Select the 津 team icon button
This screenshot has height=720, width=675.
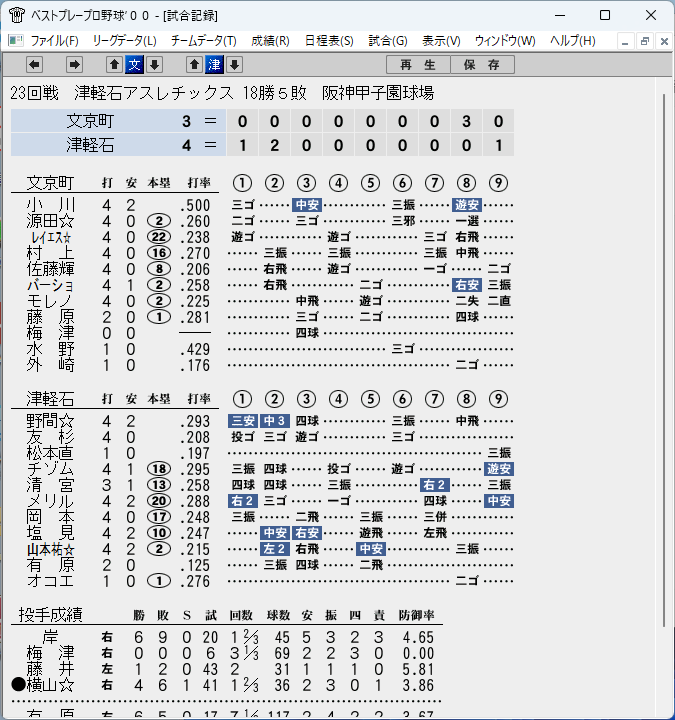click(x=214, y=65)
